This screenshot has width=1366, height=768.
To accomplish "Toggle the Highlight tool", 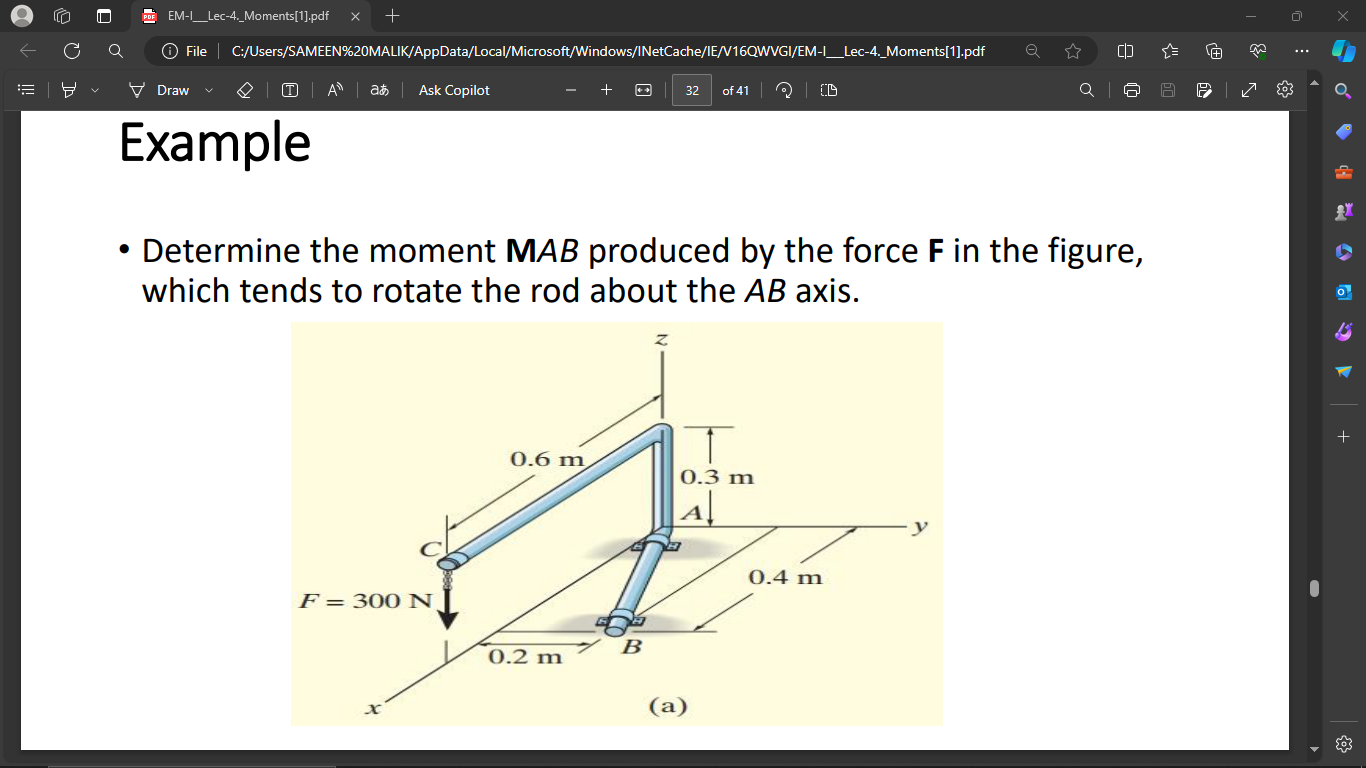I will point(68,90).
